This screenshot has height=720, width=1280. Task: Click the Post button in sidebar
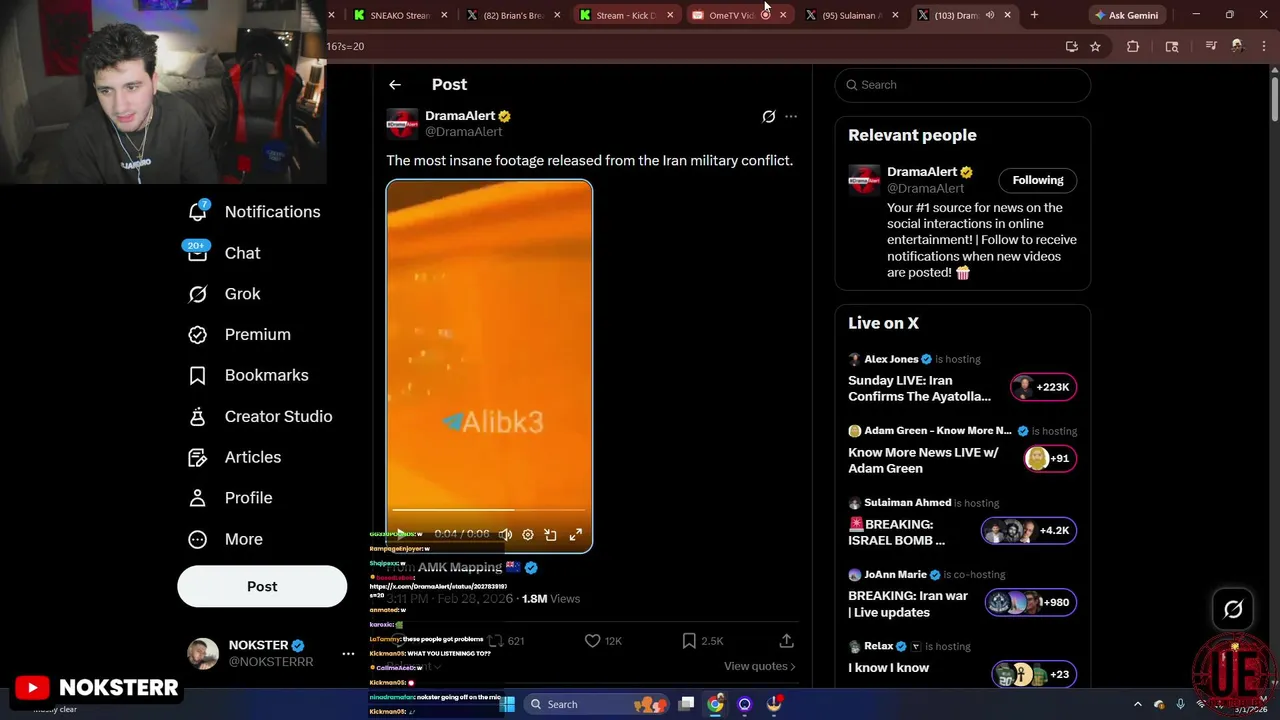coord(262,586)
